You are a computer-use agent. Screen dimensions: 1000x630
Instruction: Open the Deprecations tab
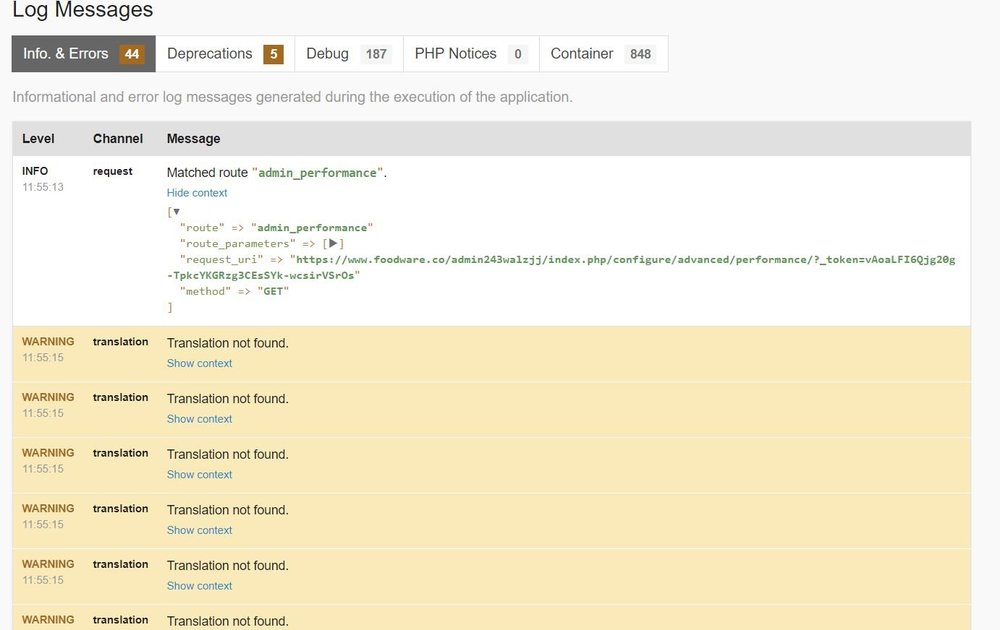(224, 54)
